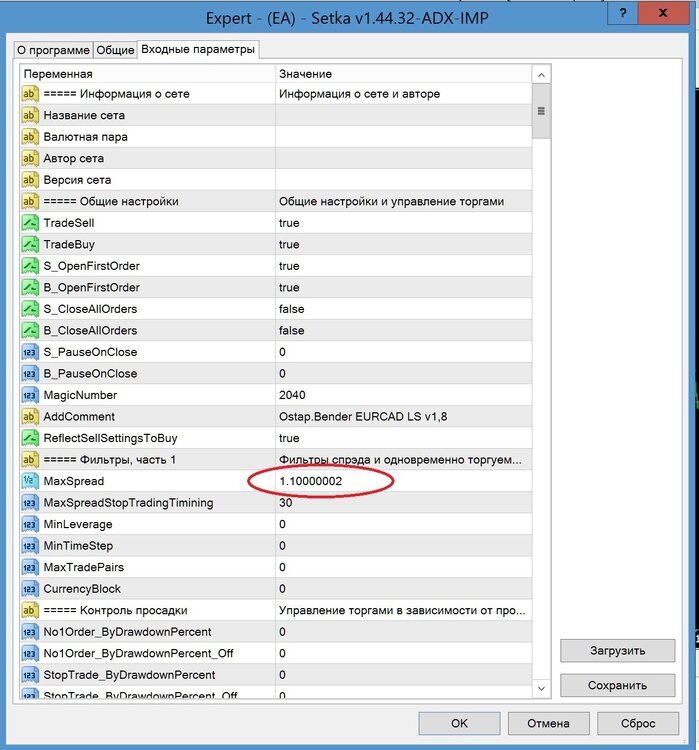Viewport: 699px width, 750px height.
Task: Click the integer icon beside MagicNumber
Action: coord(30,395)
